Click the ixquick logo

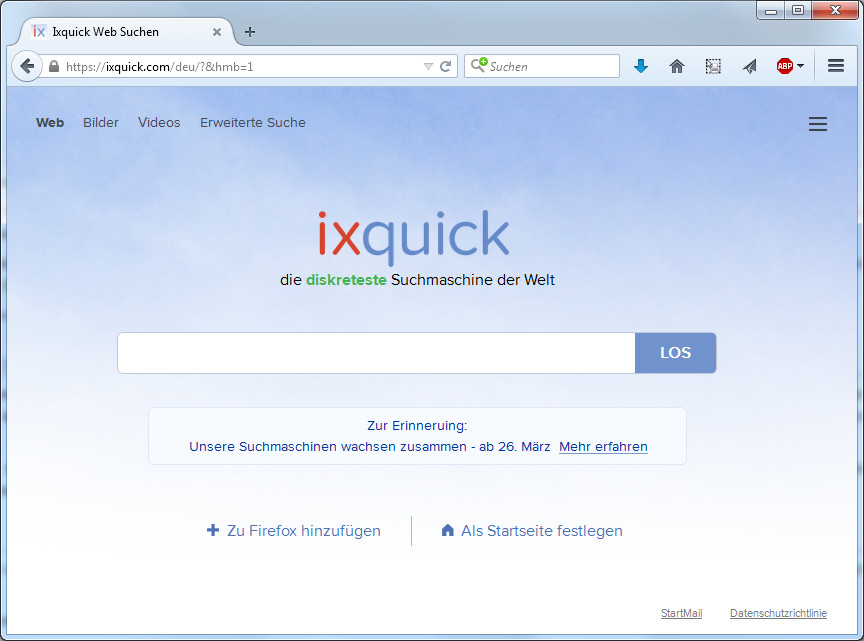pyautogui.click(x=414, y=236)
